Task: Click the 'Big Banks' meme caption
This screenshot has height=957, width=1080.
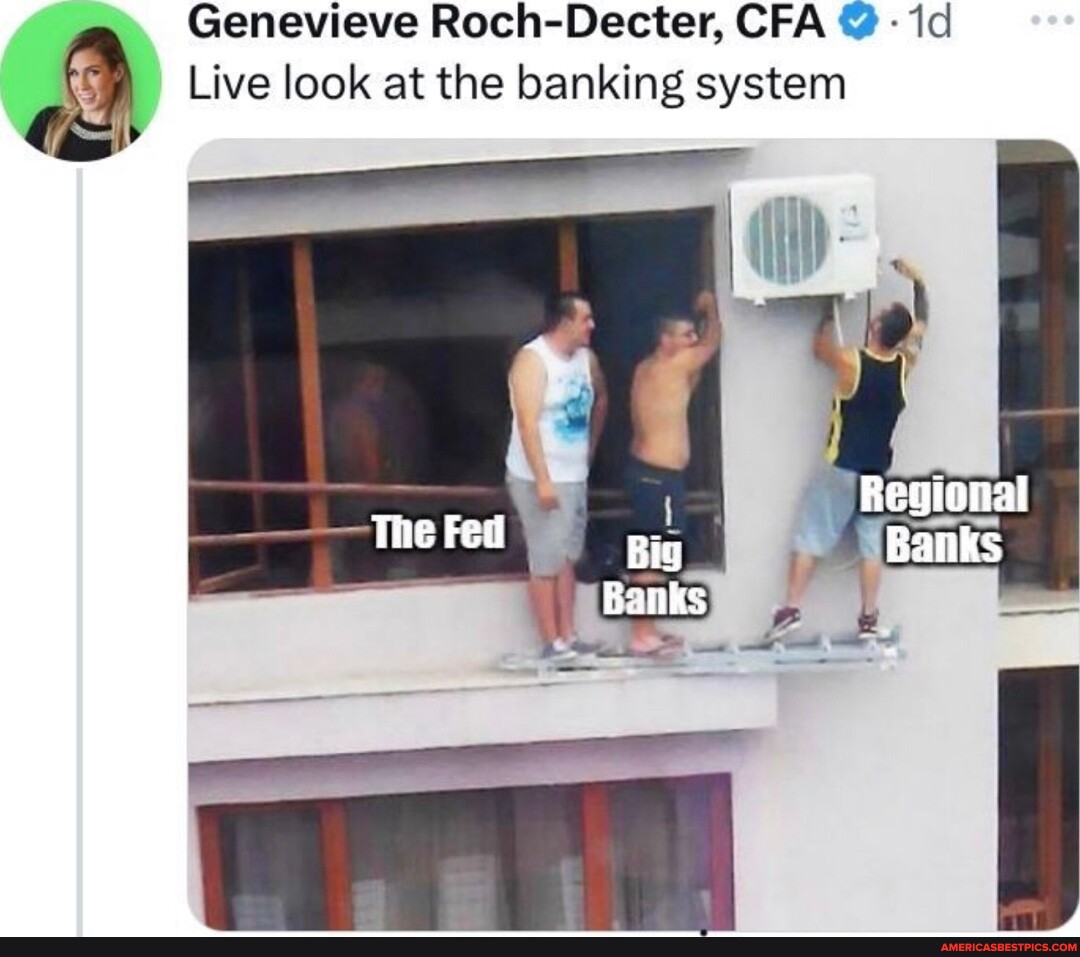Action: 654,576
